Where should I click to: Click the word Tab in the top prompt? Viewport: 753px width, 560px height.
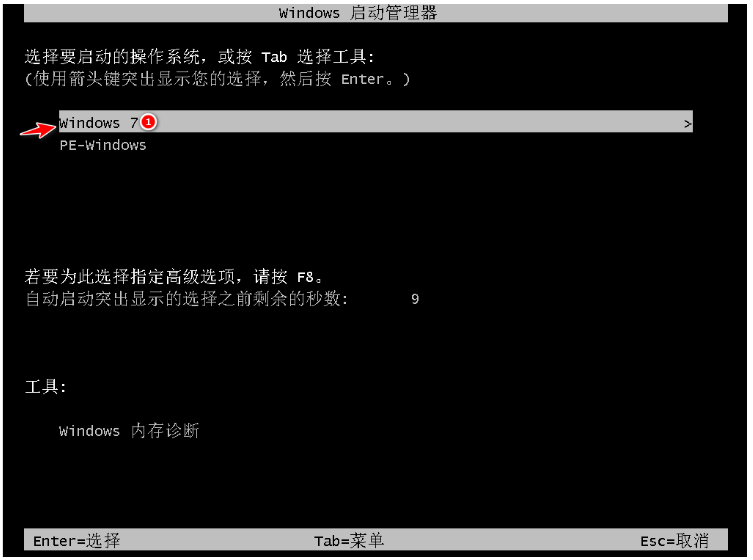click(x=274, y=58)
